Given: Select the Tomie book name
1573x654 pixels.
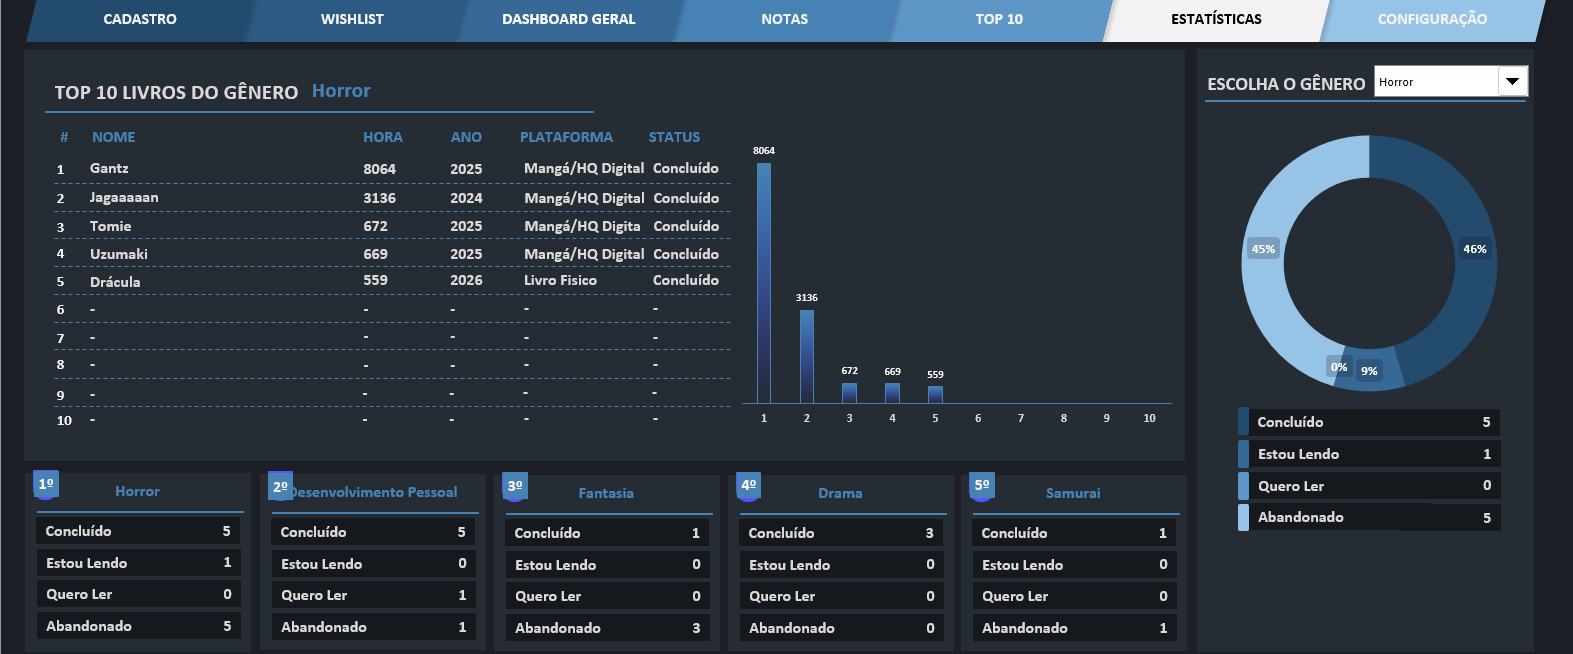Looking at the screenshot, I should pos(110,226).
